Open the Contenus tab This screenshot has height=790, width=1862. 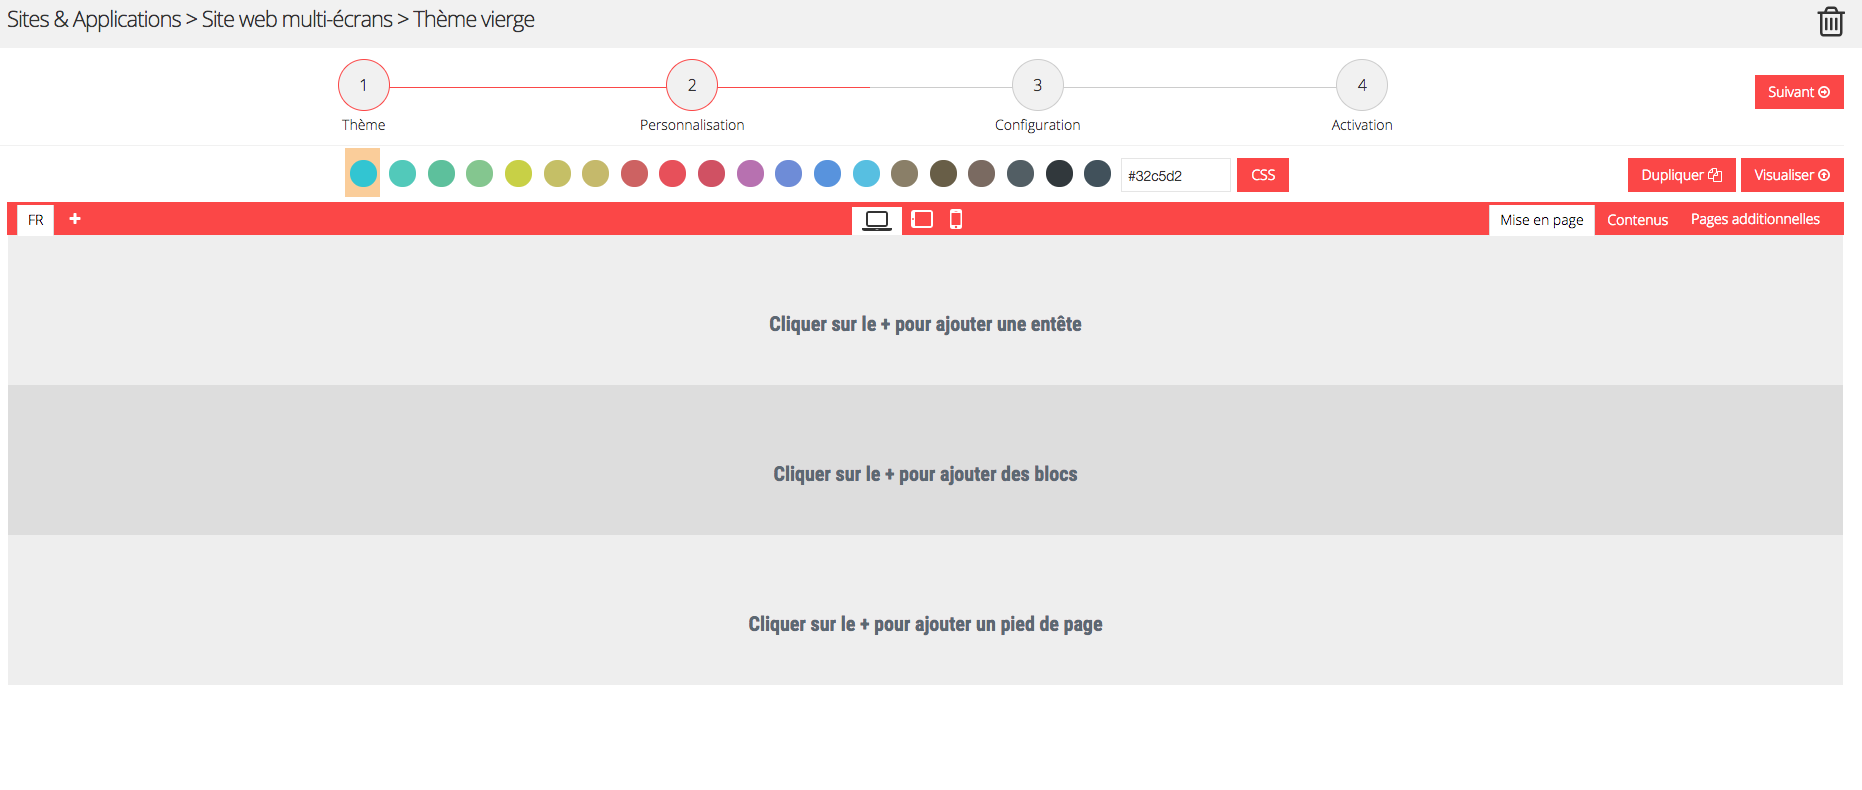click(x=1637, y=220)
